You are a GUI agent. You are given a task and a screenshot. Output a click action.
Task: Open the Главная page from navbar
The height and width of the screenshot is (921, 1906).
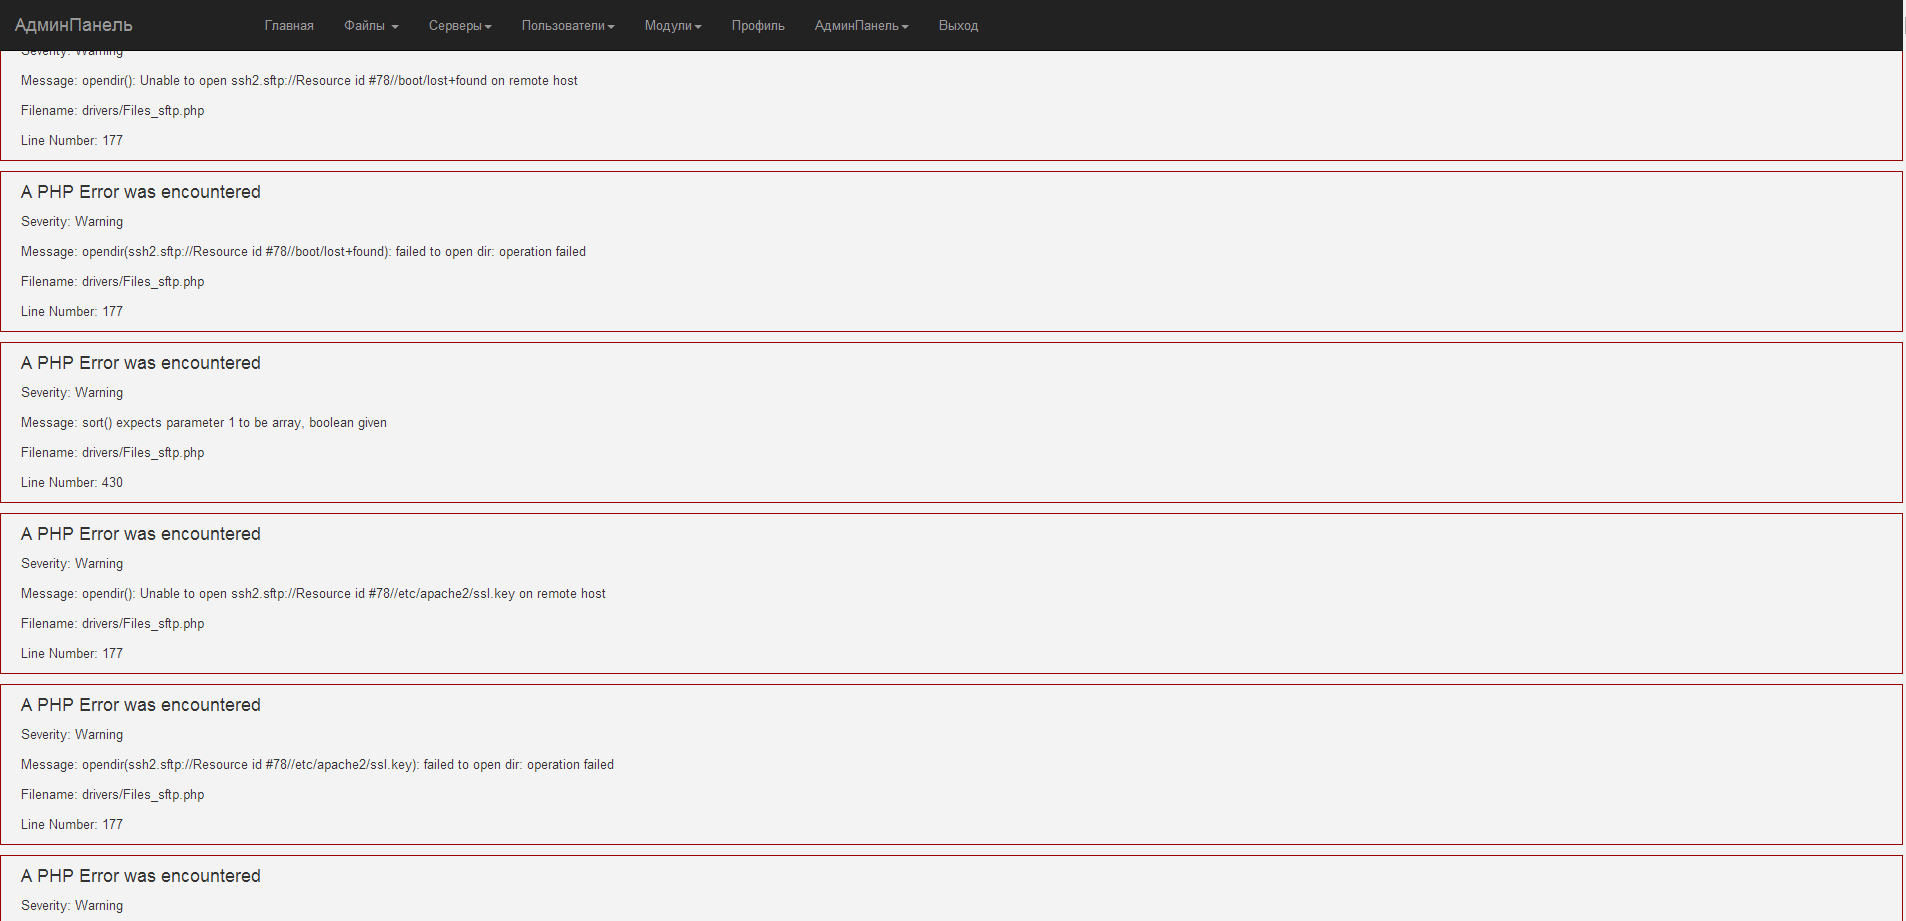point(289,26)
